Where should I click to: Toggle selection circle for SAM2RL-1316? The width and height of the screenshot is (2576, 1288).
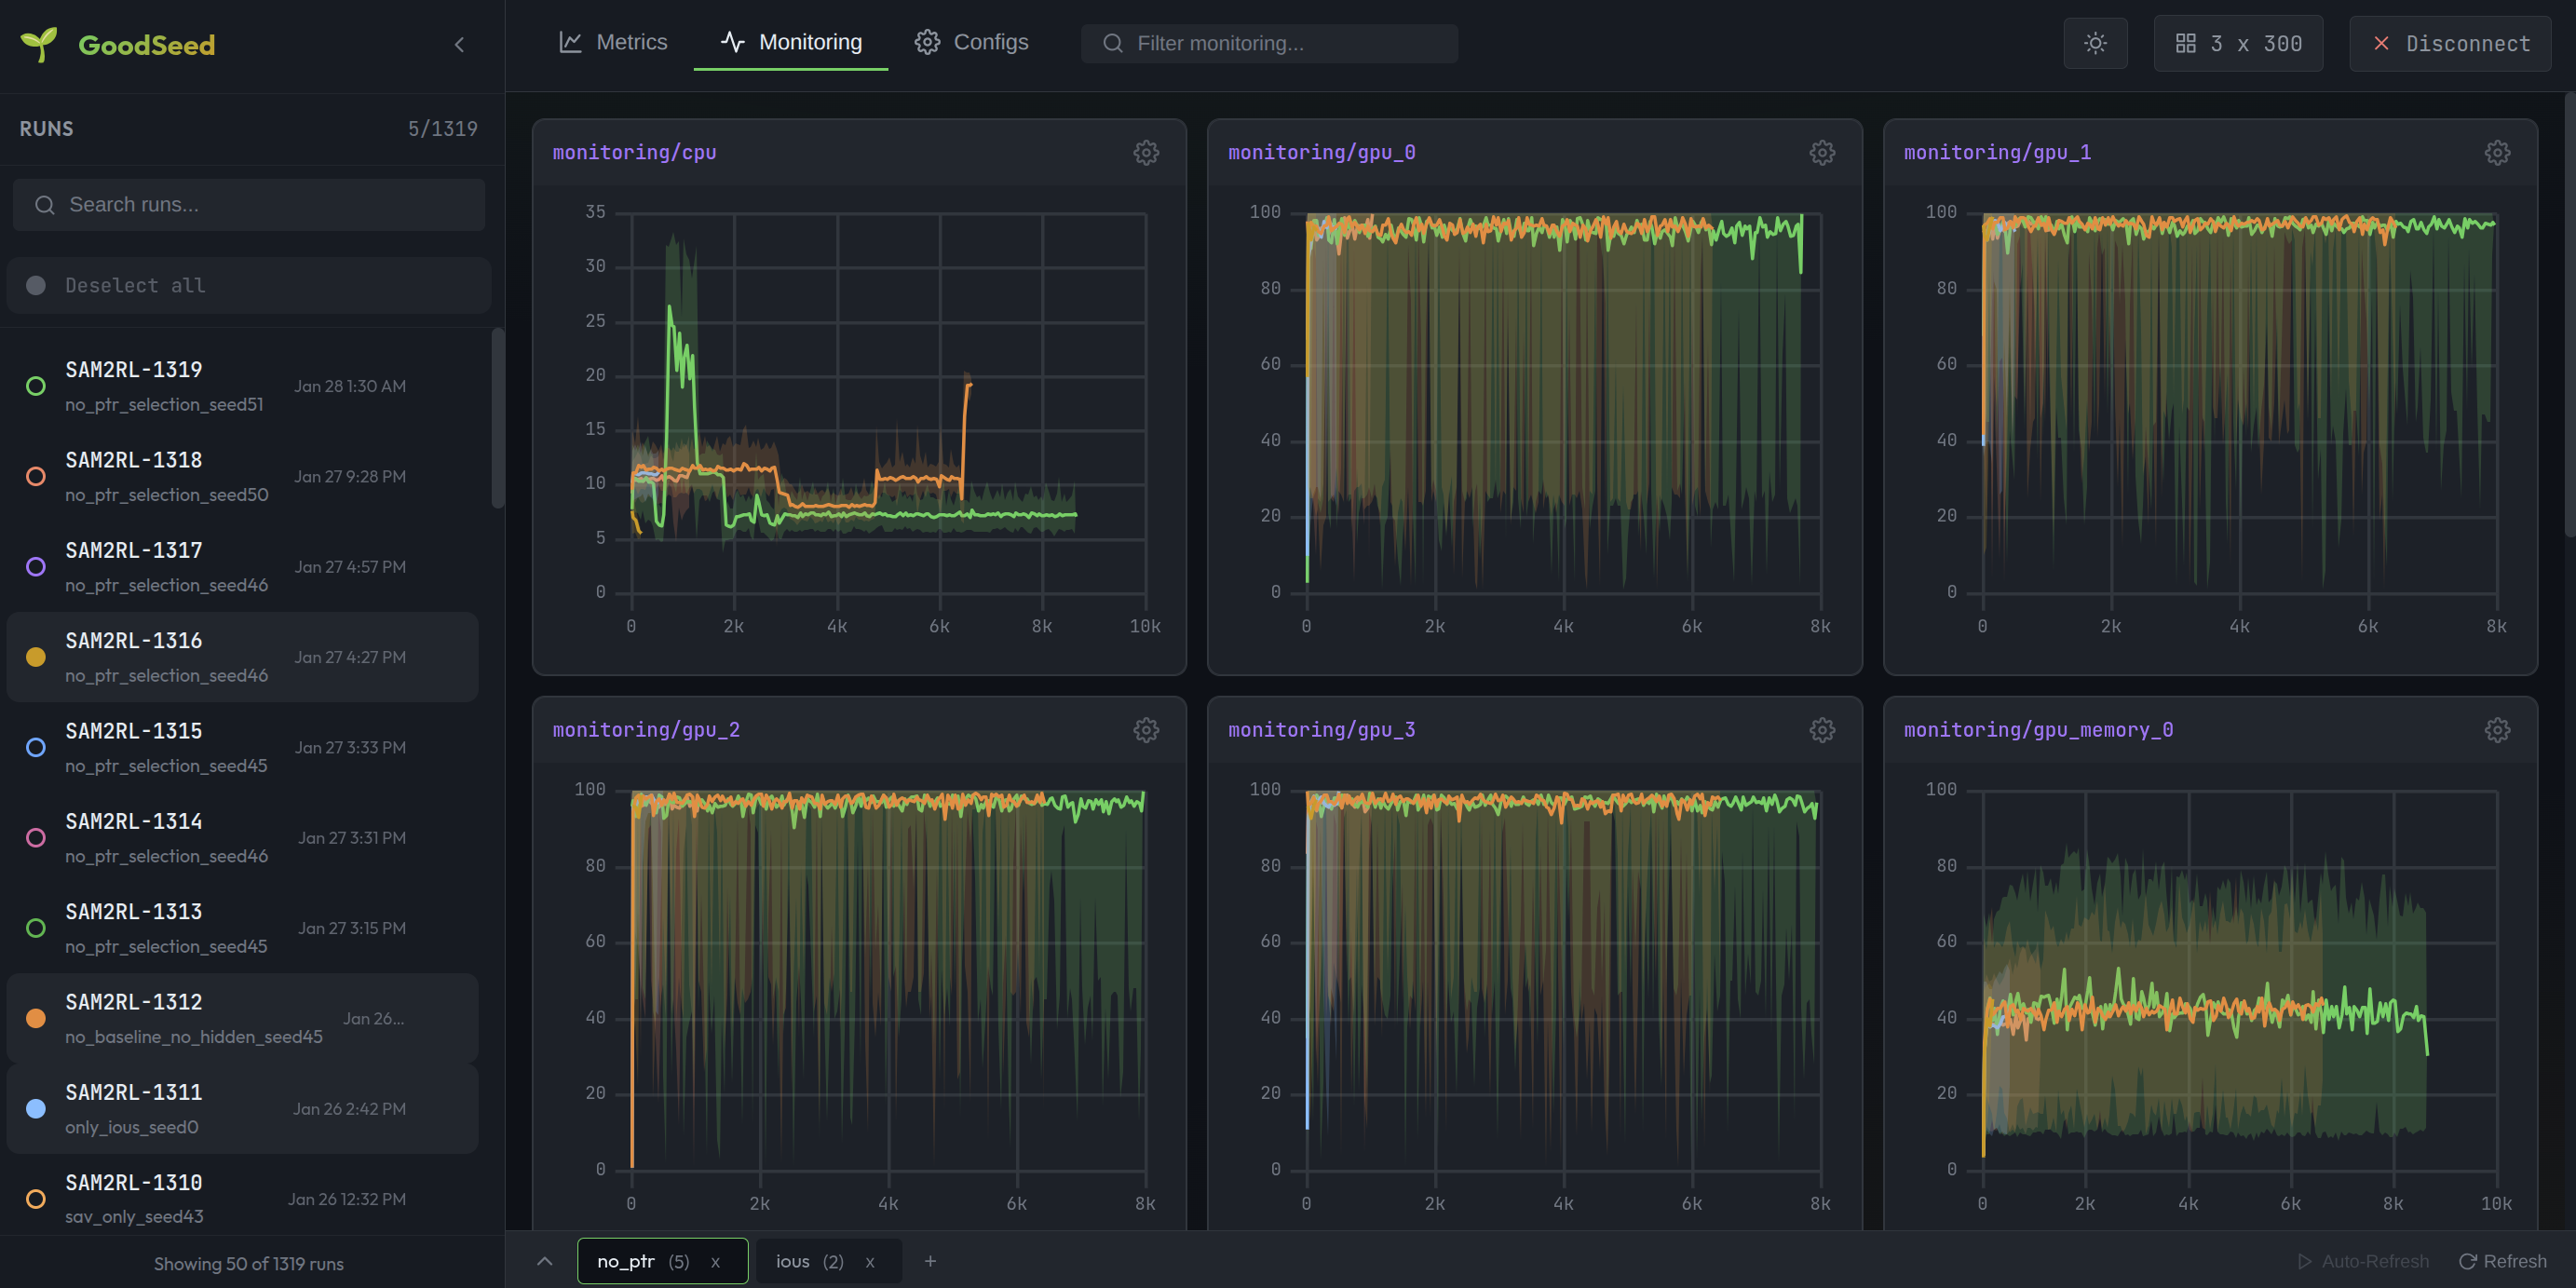pos(36,657)
